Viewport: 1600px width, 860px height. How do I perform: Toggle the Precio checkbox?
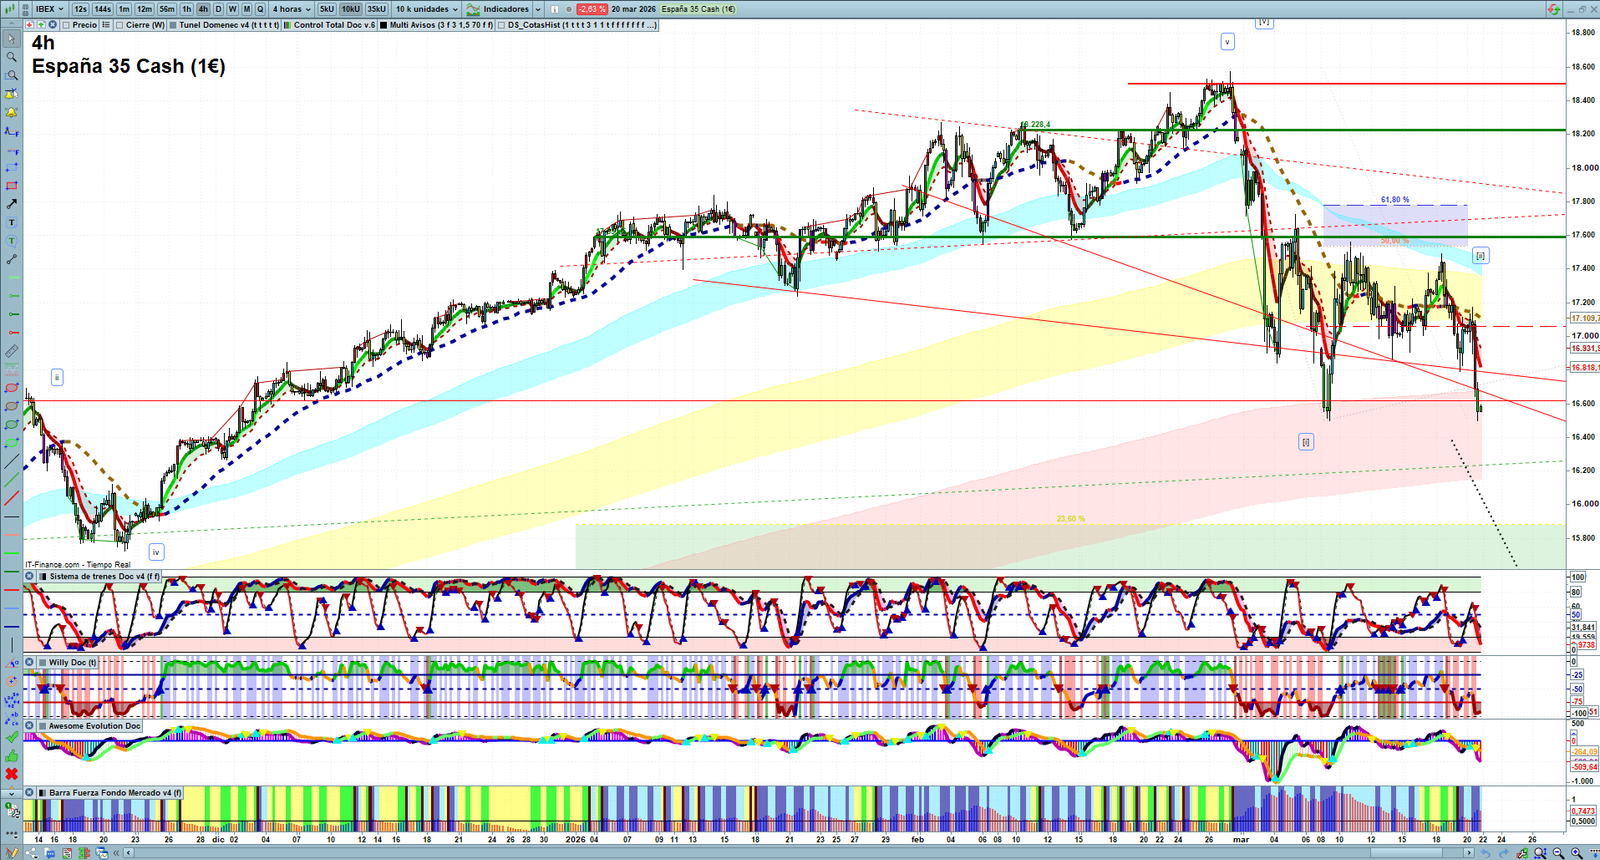coord(67,25)
